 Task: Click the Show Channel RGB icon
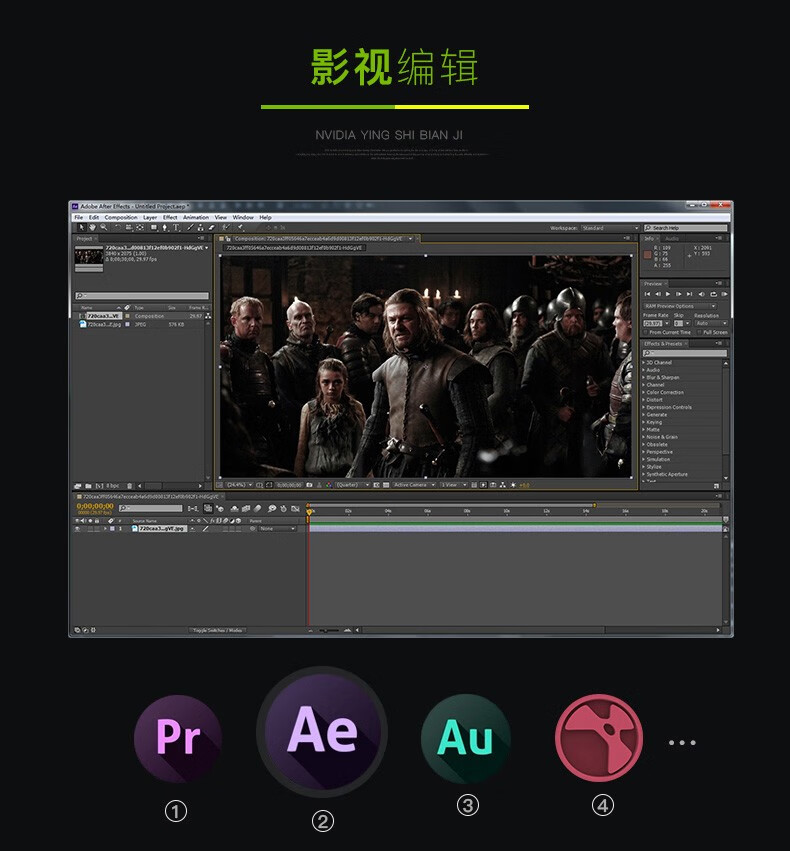tap(328, 485)
